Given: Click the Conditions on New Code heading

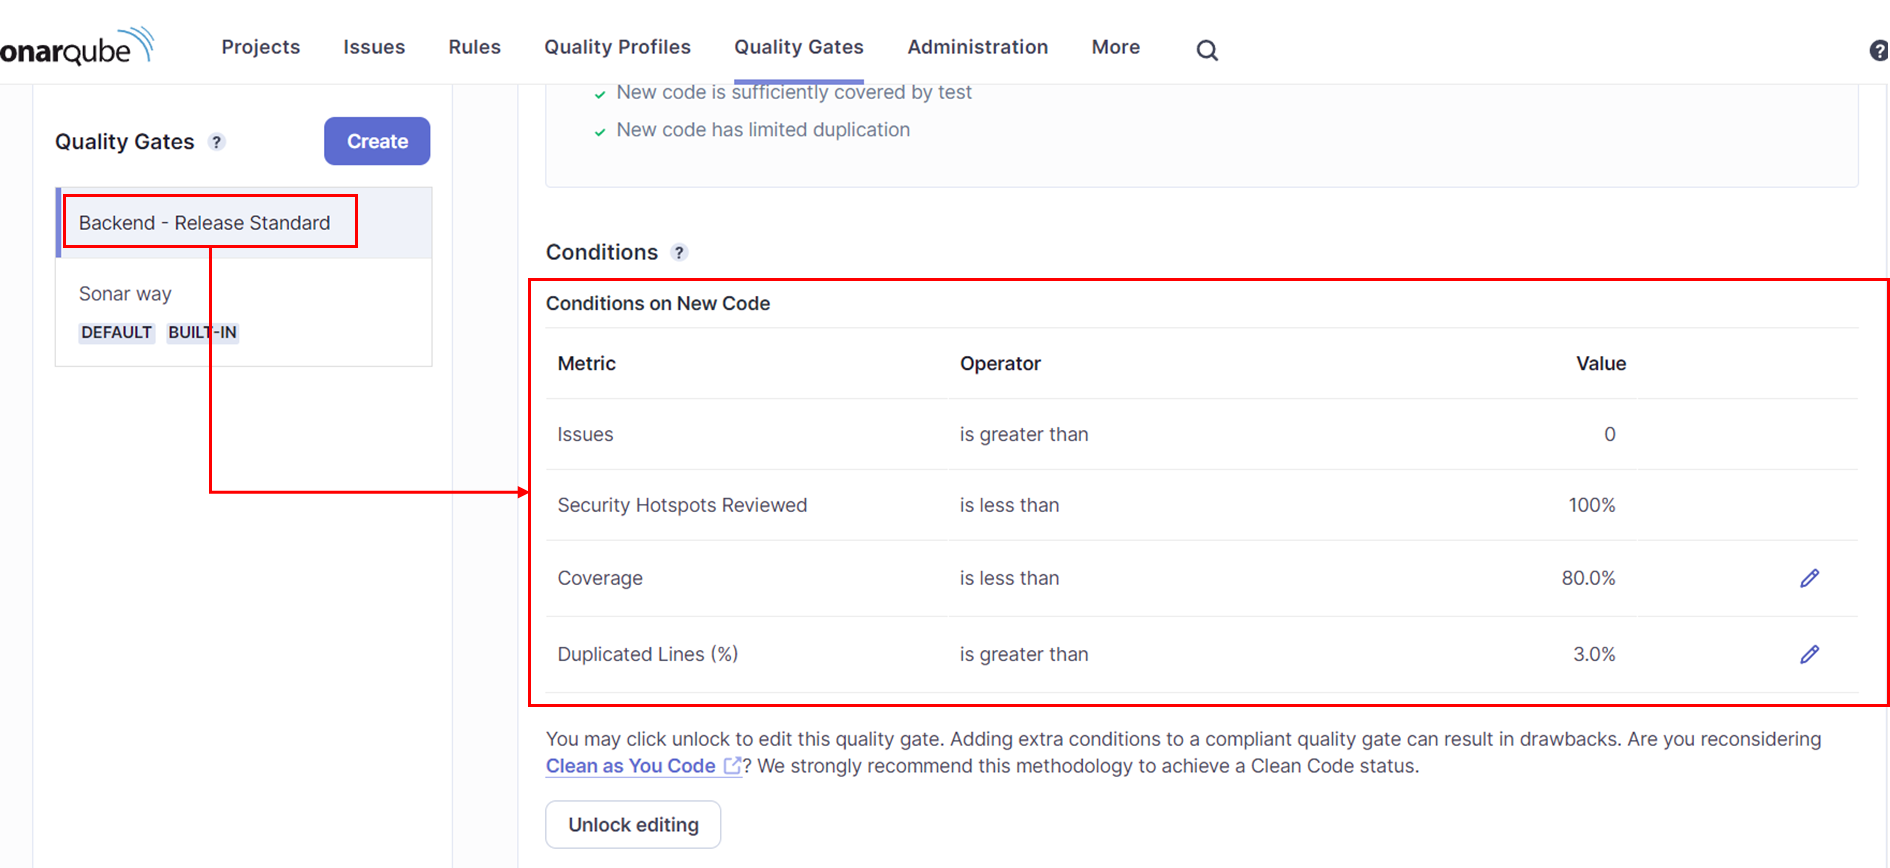Looking at the screenshot, I should pos(658,304).
